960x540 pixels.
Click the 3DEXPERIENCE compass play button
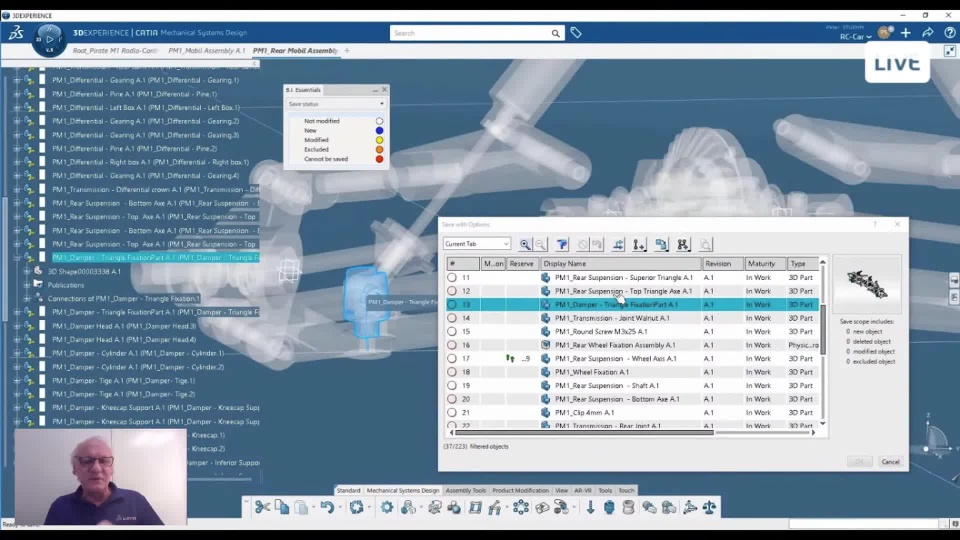[50, 39]
